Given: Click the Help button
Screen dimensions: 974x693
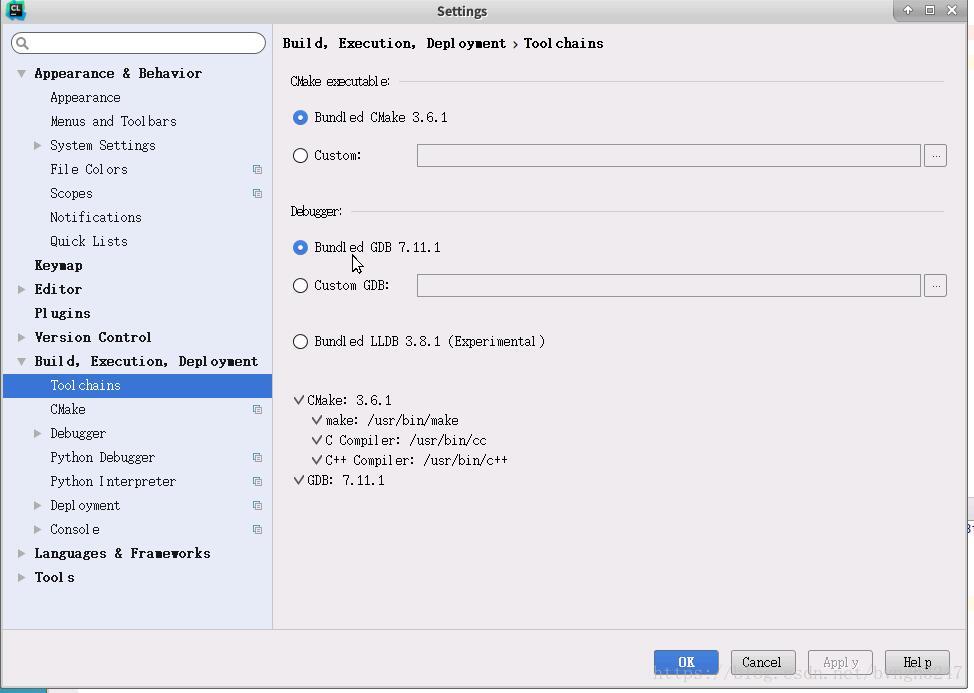Looking at the screenshot, I should coord(917,662).
